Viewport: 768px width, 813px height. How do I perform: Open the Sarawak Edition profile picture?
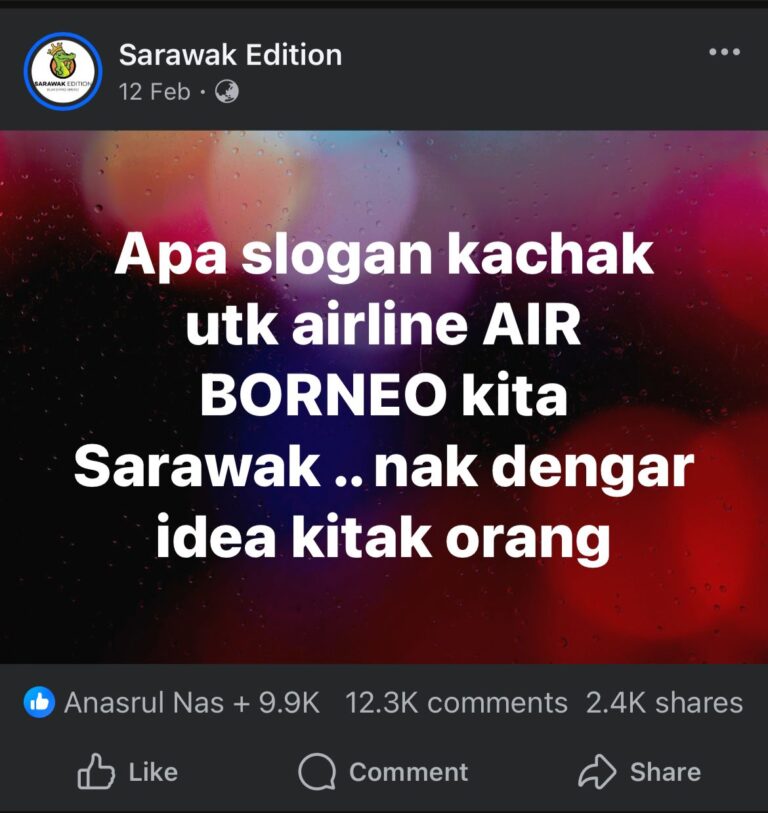pyautogui.click(x=63, y=71)
